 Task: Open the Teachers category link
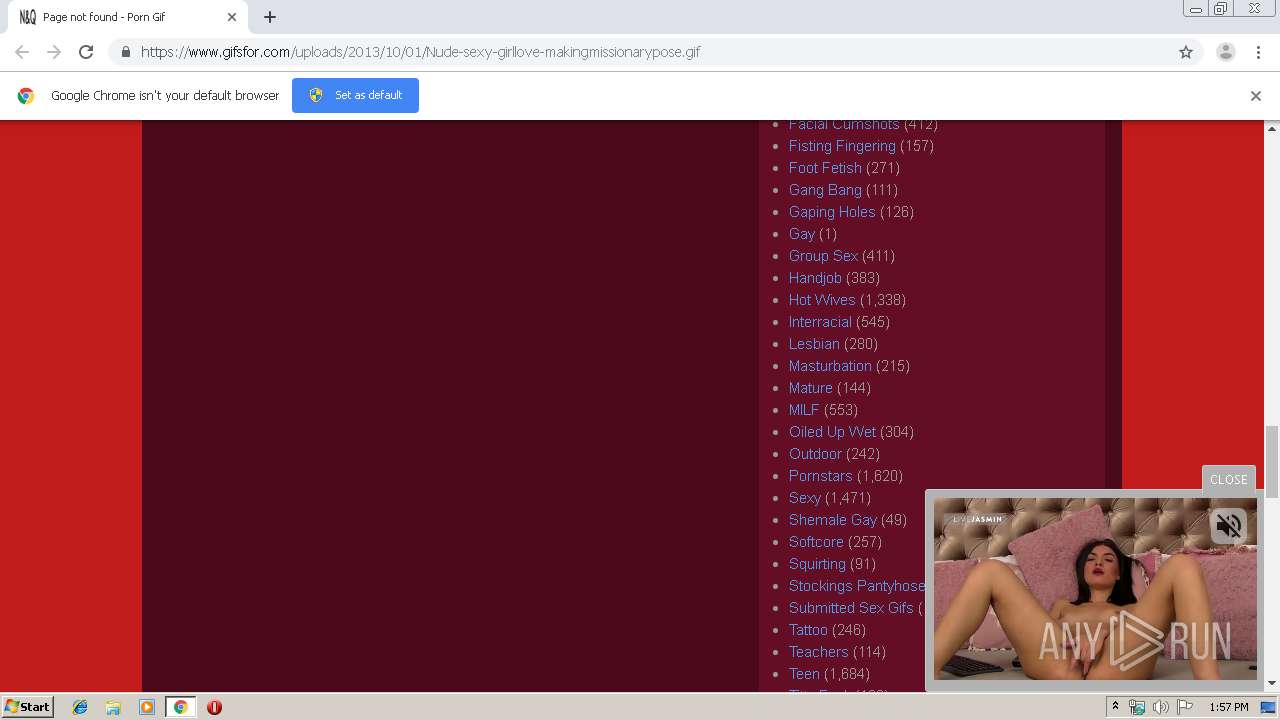pyautogui.click(x=818, y=652)
